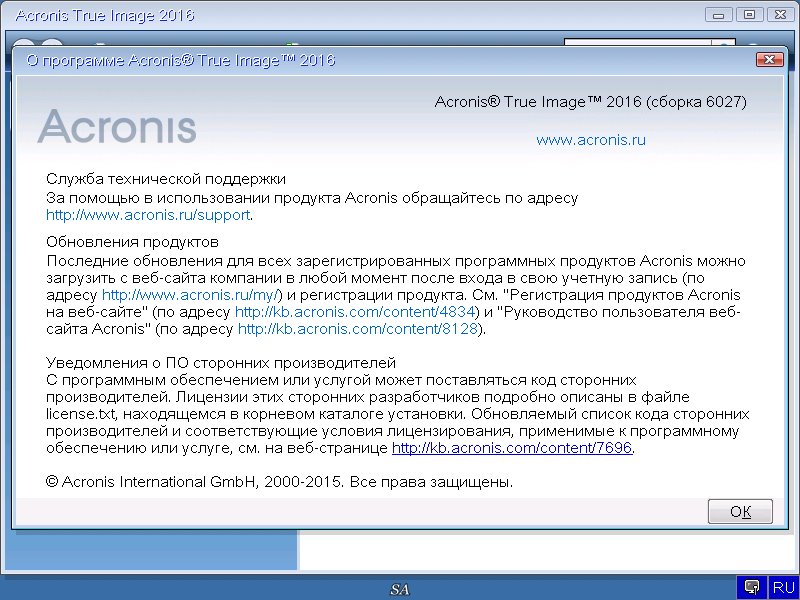Close the About Acronis True Image dialog

[x=768, y=60]
